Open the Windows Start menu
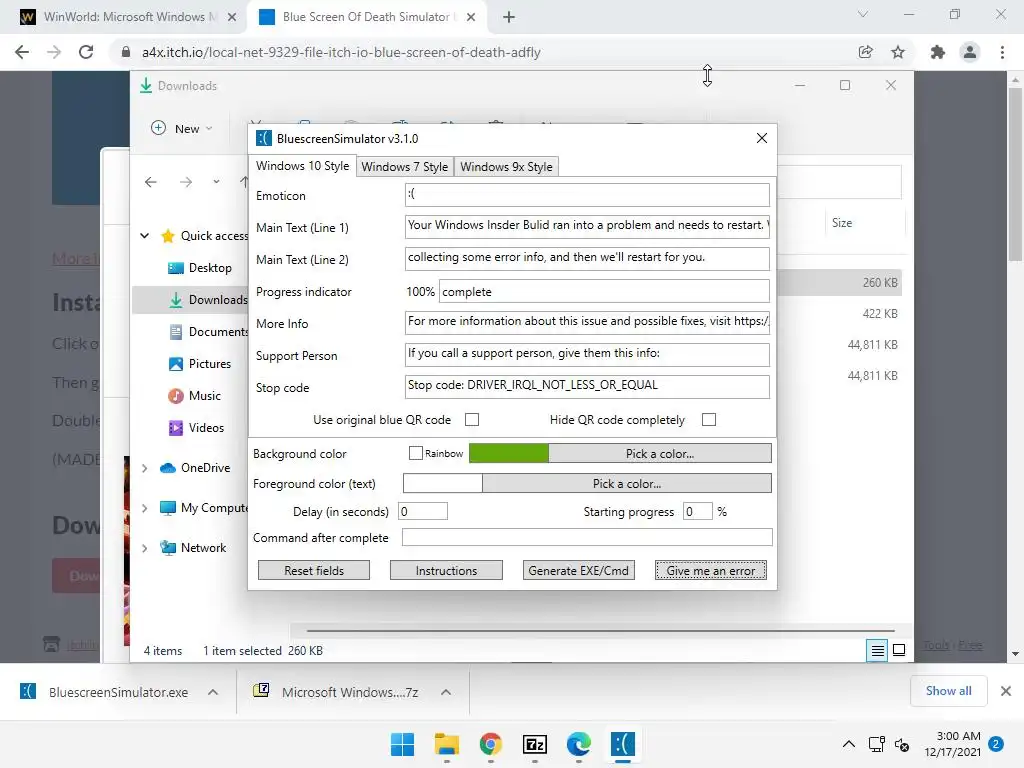Screen dimensions: 1024x768 tap(402, 744)
